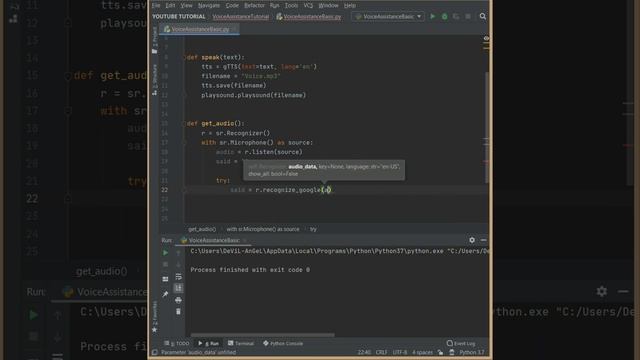The image size is (640, 360).
Task: Open the Navigate menu
Action: (209, 5)
